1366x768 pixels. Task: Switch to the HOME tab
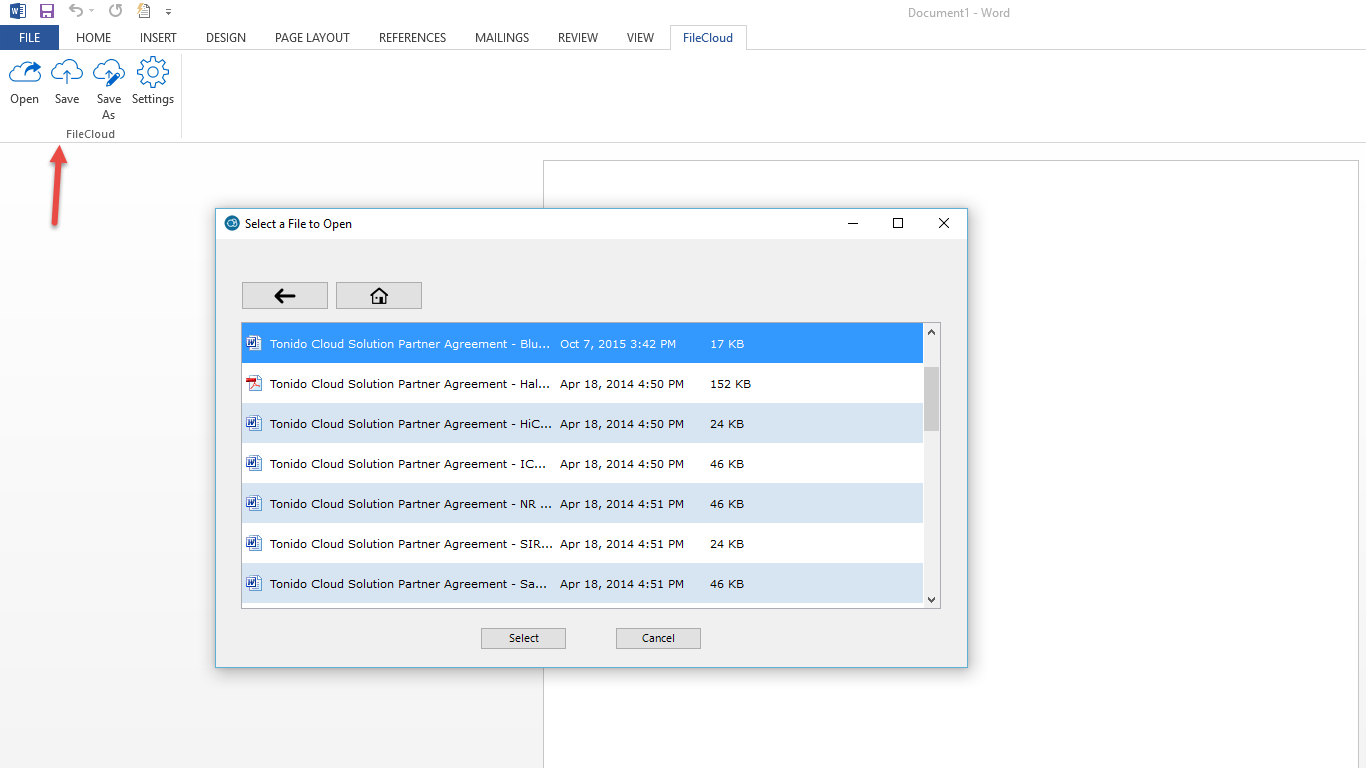pos(94,38)
